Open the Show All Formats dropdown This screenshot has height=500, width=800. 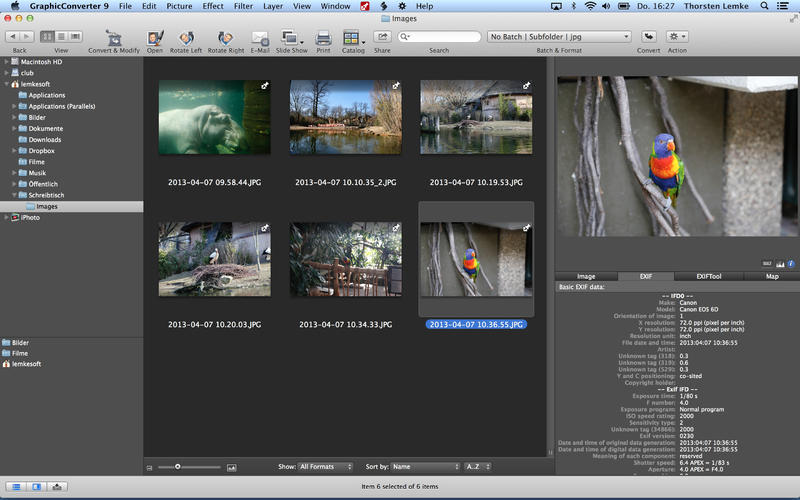pos(326,467)
